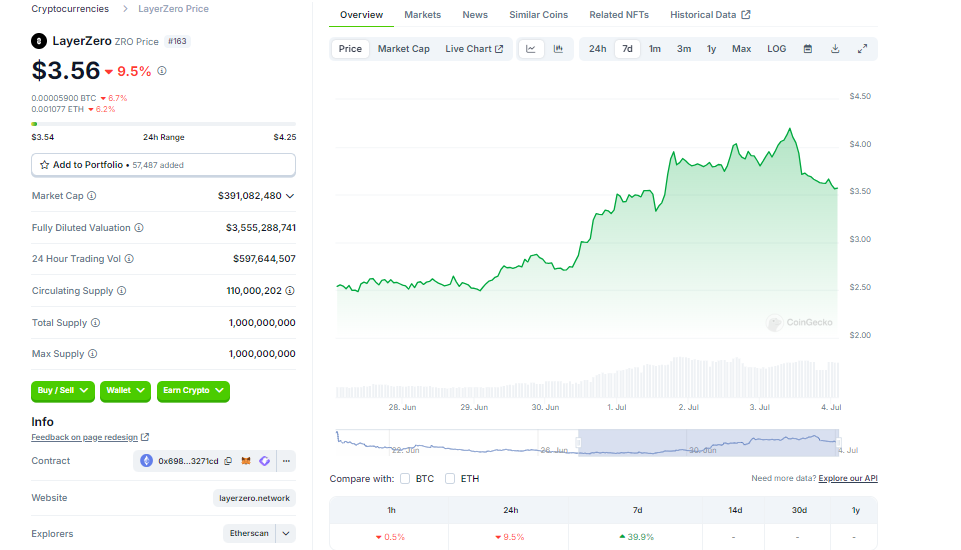
Task: Select the Max chart range
Action: click(x=742, y=49)
